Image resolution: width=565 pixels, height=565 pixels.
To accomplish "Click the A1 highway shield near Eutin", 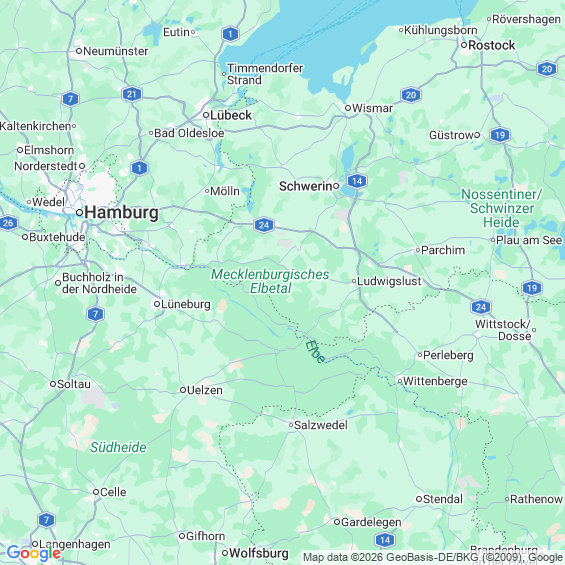I will click(x=231, y=35).
